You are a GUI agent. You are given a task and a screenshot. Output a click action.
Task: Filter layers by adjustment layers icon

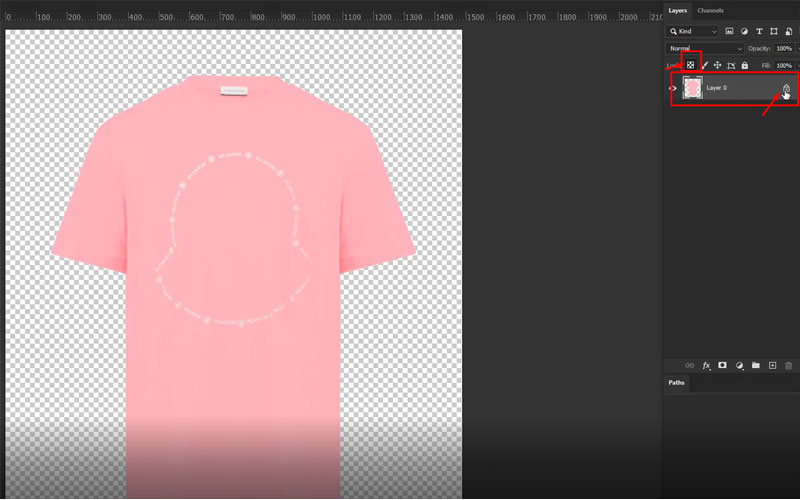(x=744, y=31)
